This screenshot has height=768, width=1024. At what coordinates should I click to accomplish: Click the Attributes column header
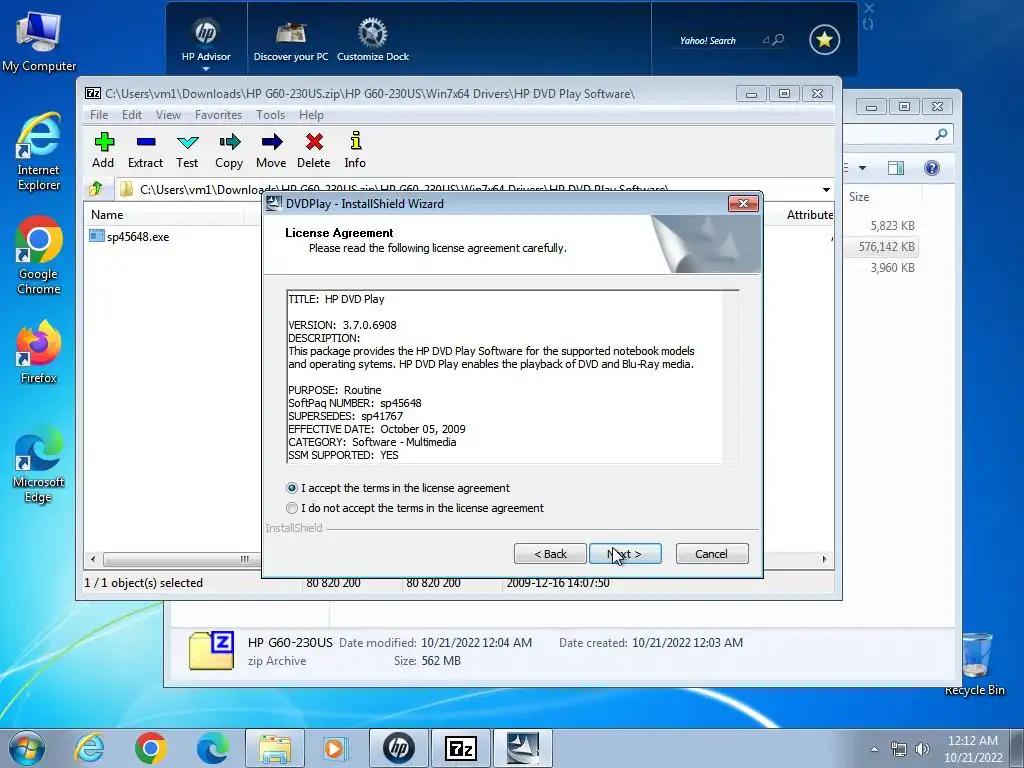pos(809,215)
